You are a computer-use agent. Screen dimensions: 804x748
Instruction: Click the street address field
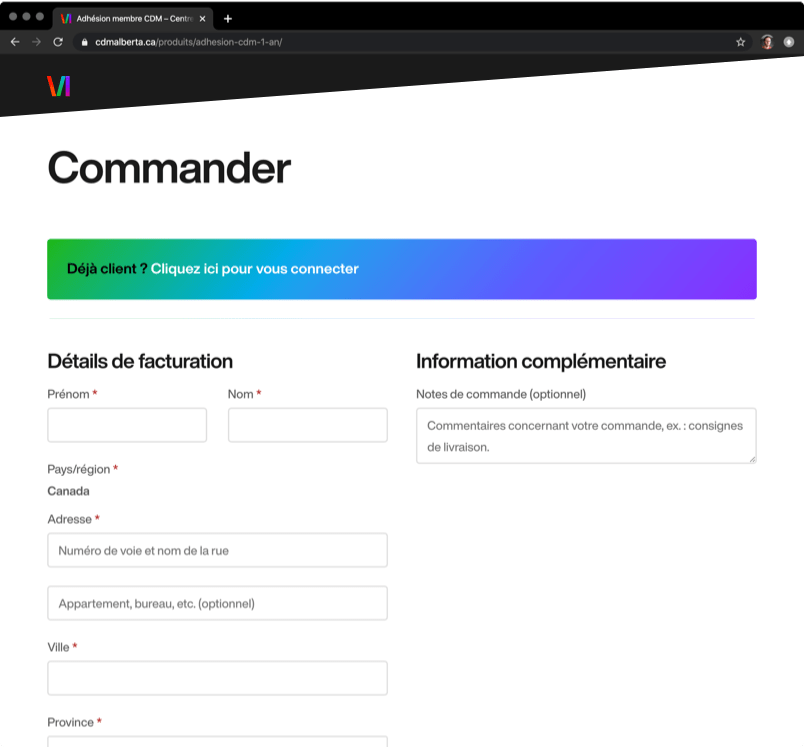pos(217,550)
